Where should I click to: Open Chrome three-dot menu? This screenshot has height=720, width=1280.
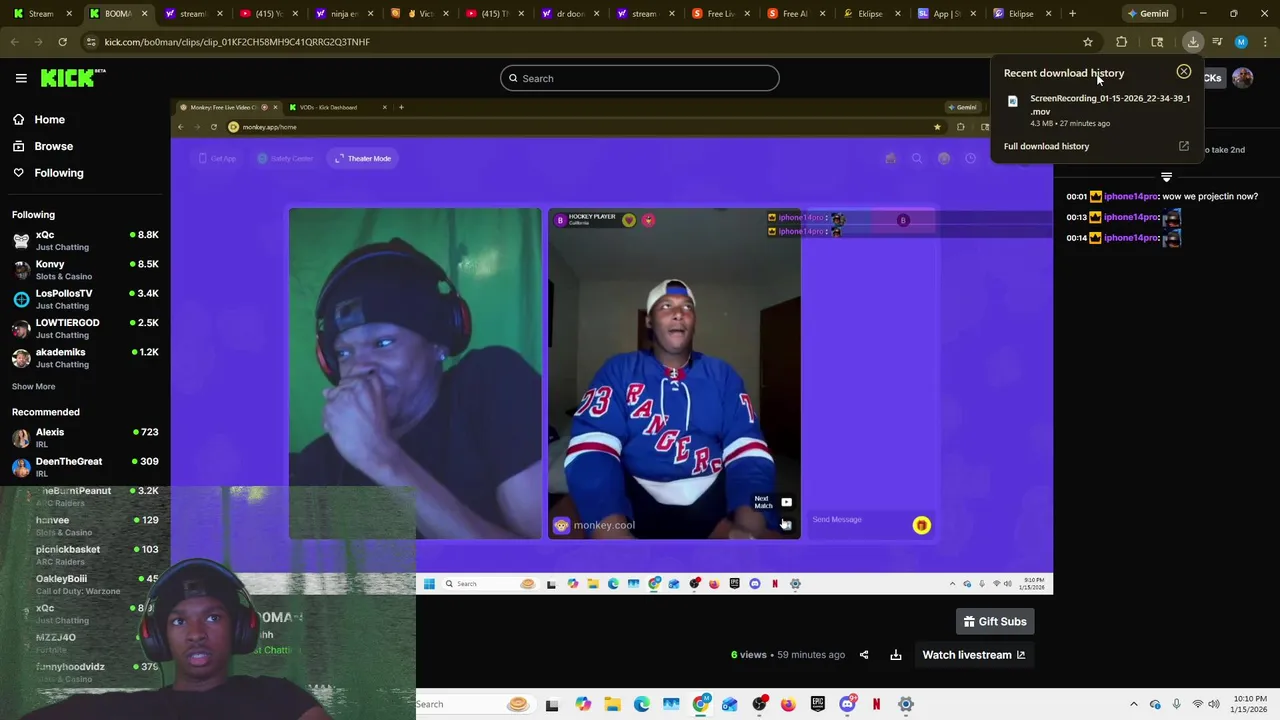pos(1265,42)
